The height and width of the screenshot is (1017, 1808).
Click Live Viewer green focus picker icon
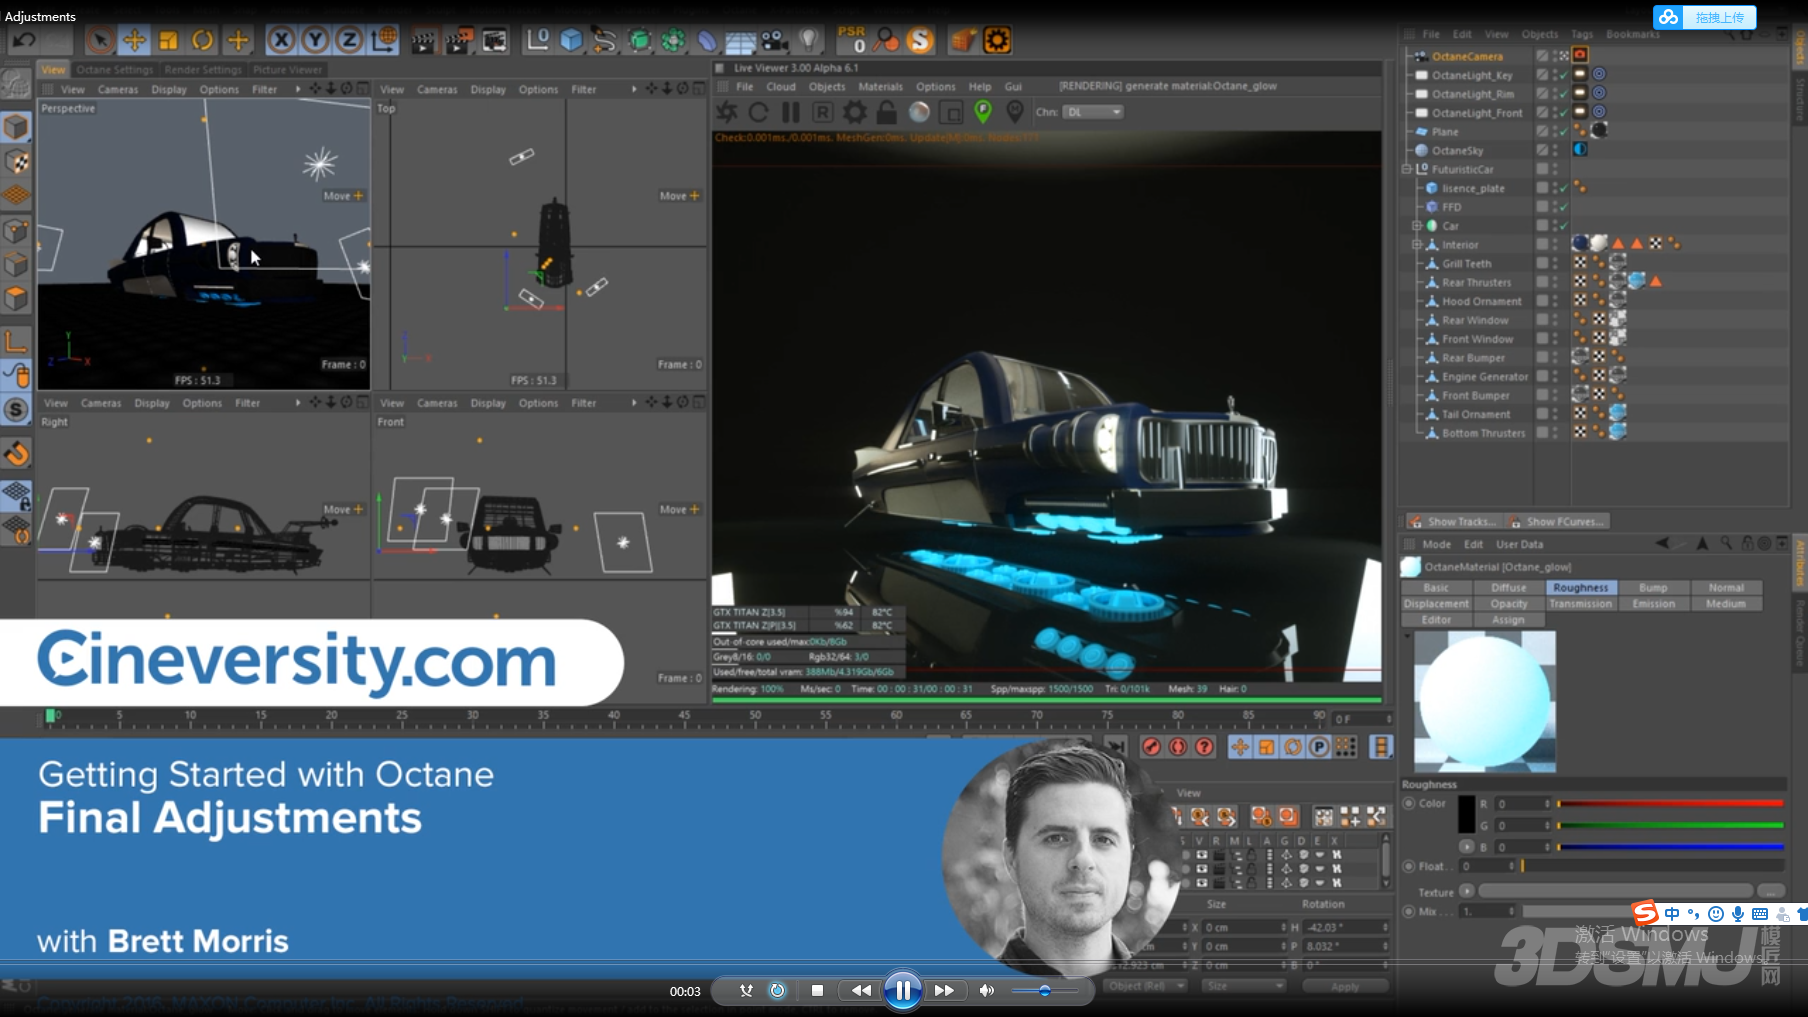click(983, 112)
